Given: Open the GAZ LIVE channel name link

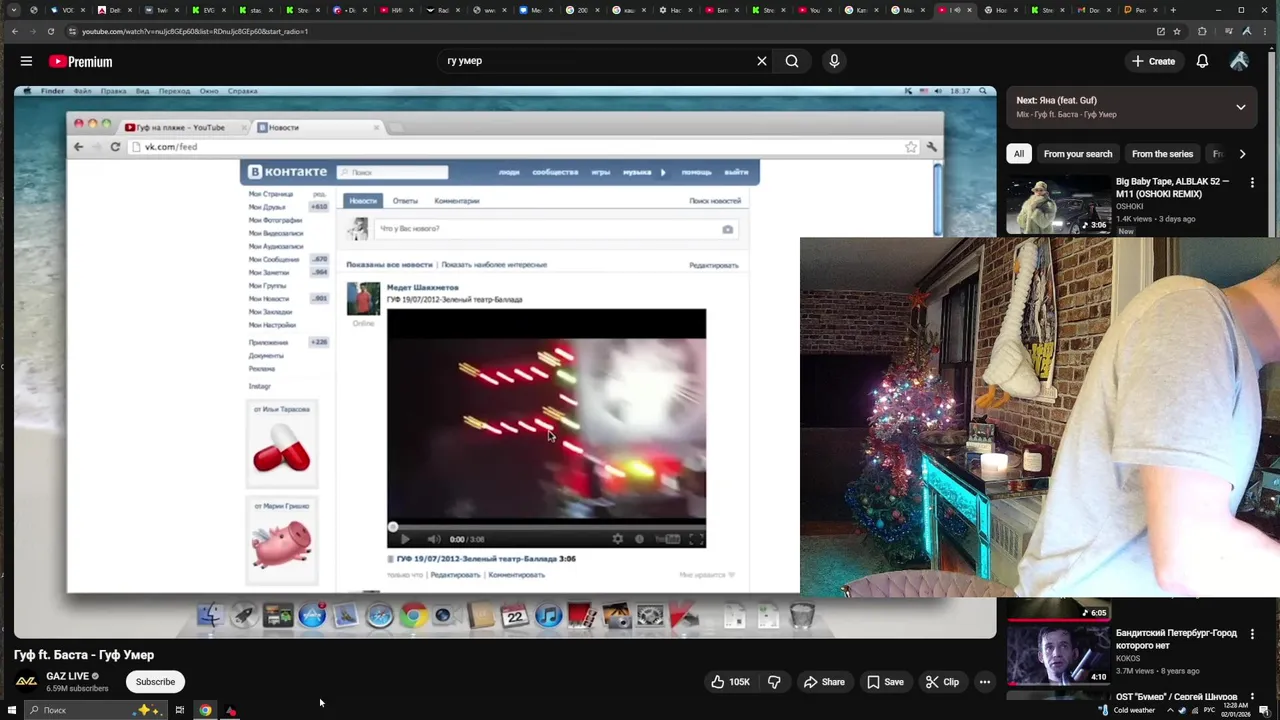Looking at the screenshot, I should (x=67, y=676).
